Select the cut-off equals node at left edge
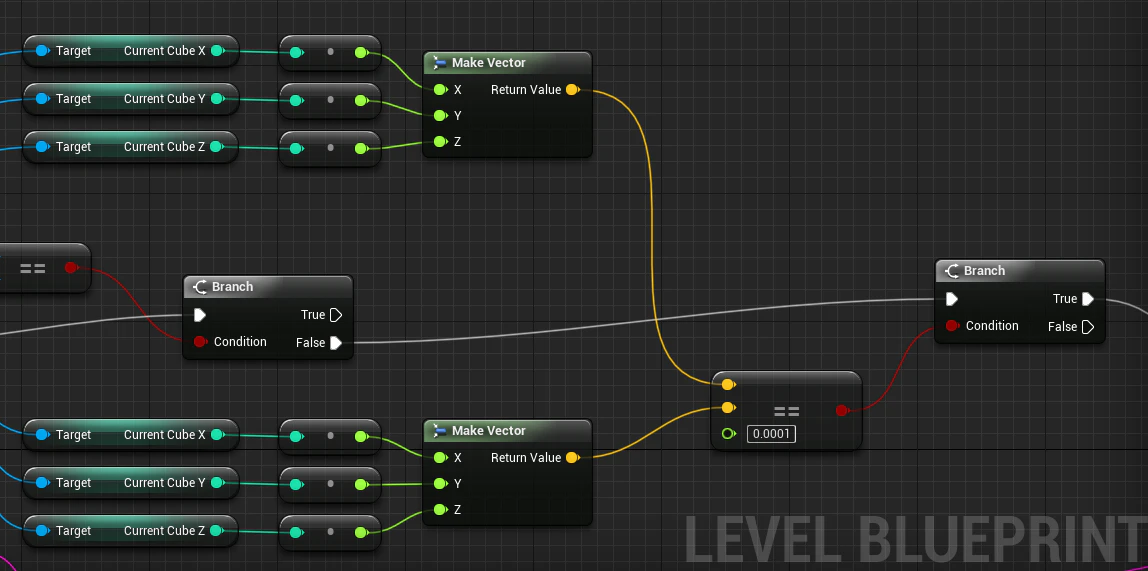1148x571 pixels. pos(44,268)
